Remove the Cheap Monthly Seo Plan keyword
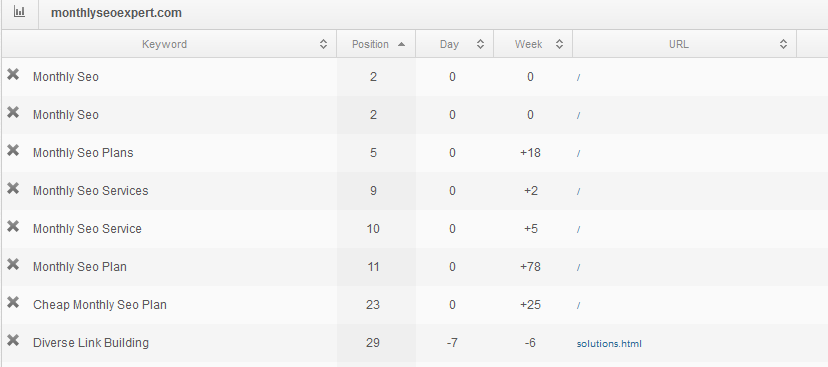Viewport: 828px width, 367px height. tap(13, 303)
